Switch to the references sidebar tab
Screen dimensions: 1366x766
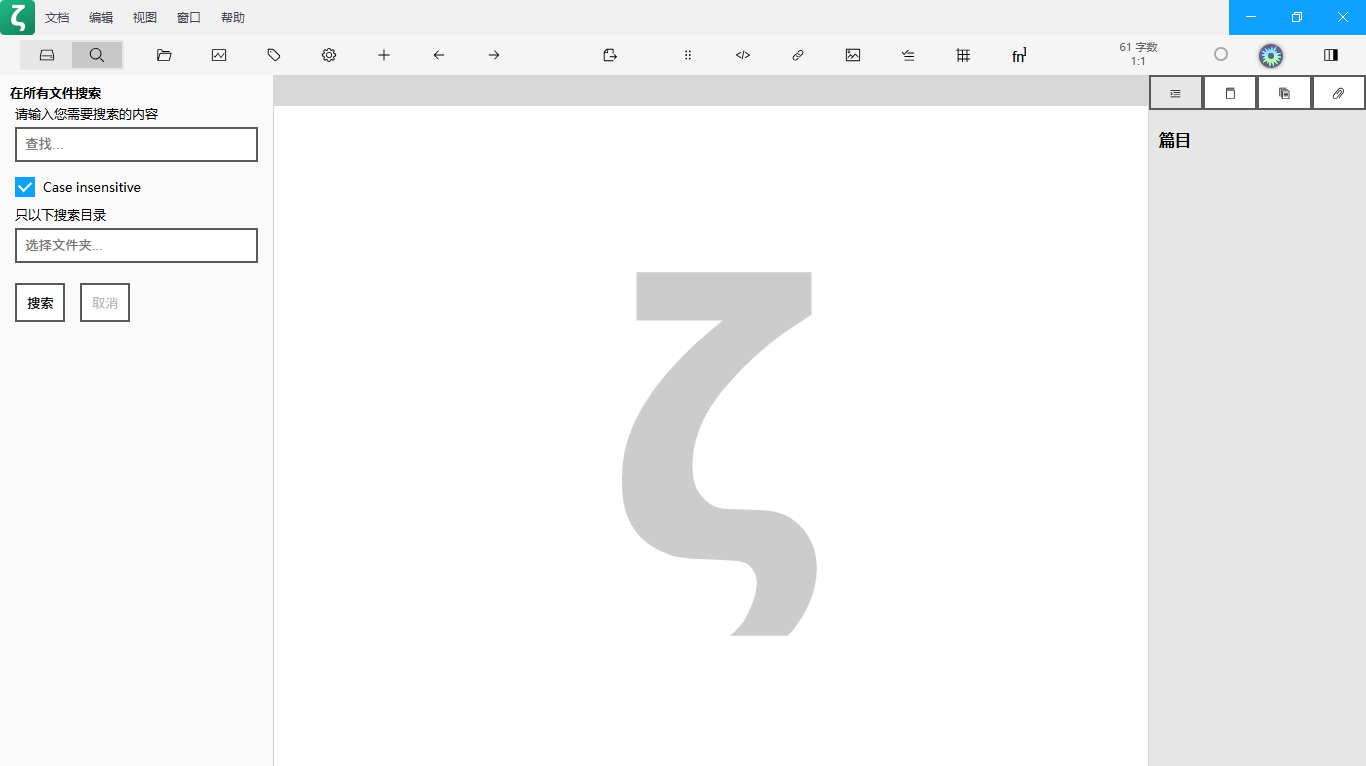pos(1230,93)
